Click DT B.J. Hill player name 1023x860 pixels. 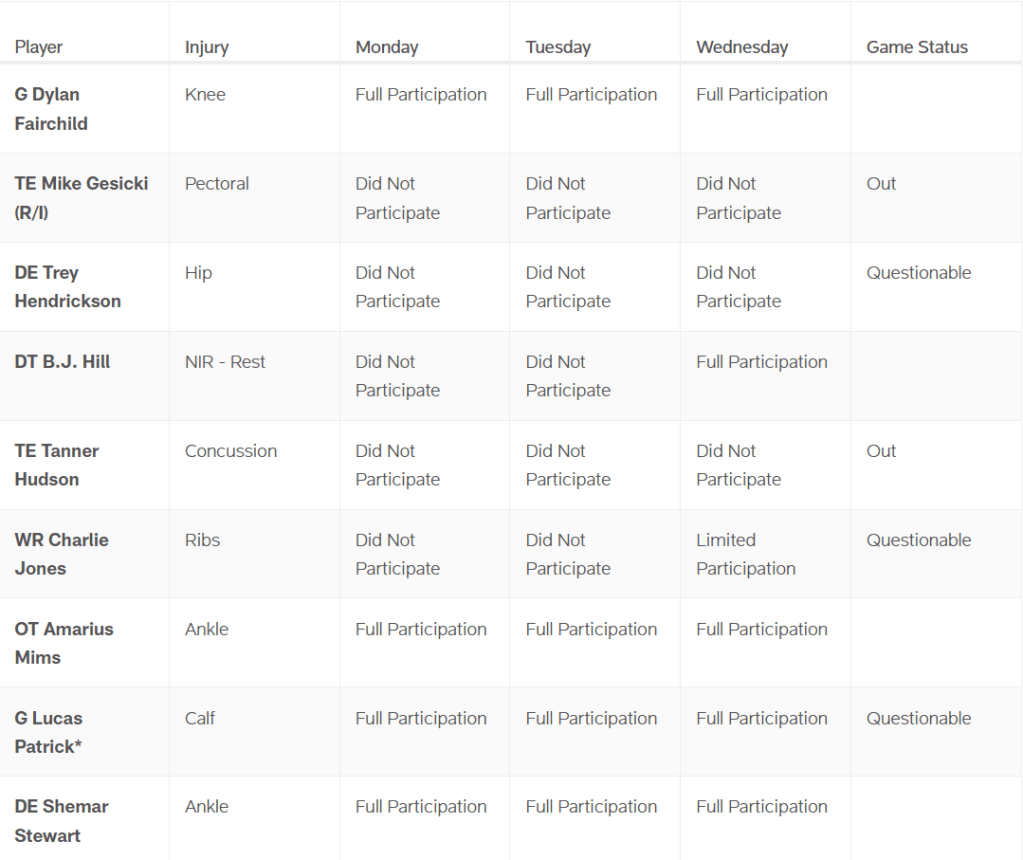pyautogui.click(x=62, y=362)
